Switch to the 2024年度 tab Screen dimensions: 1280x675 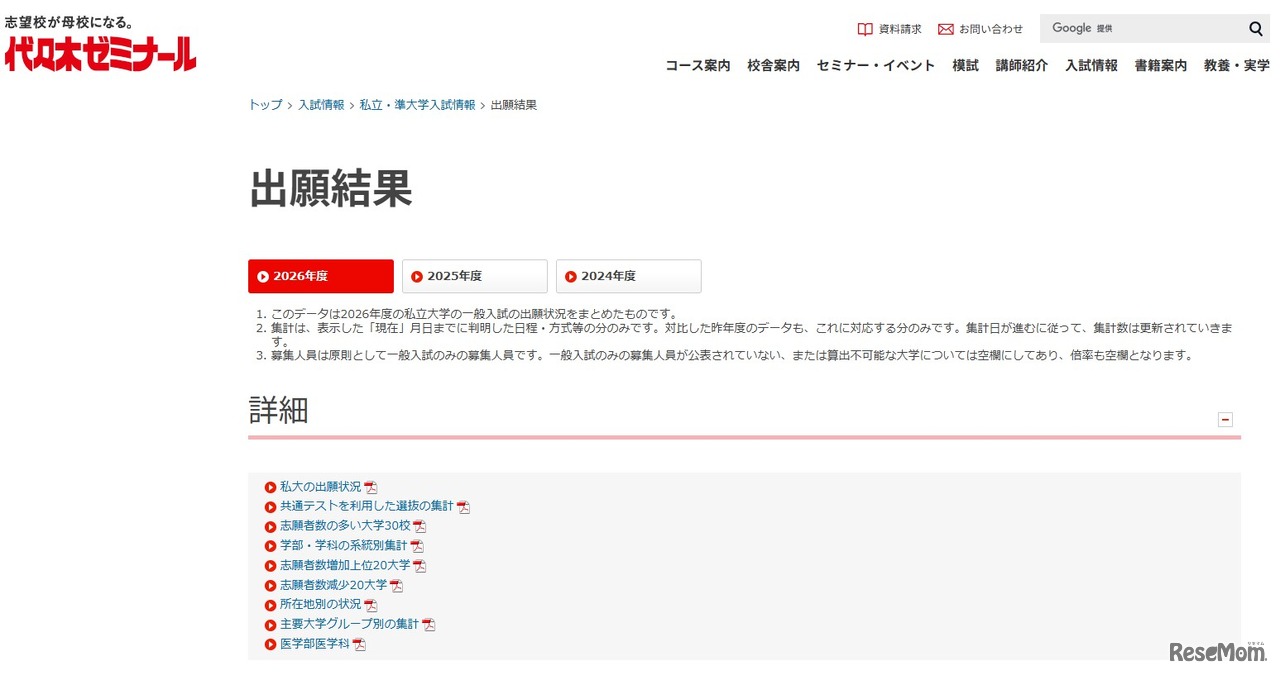tap(628, 276)
